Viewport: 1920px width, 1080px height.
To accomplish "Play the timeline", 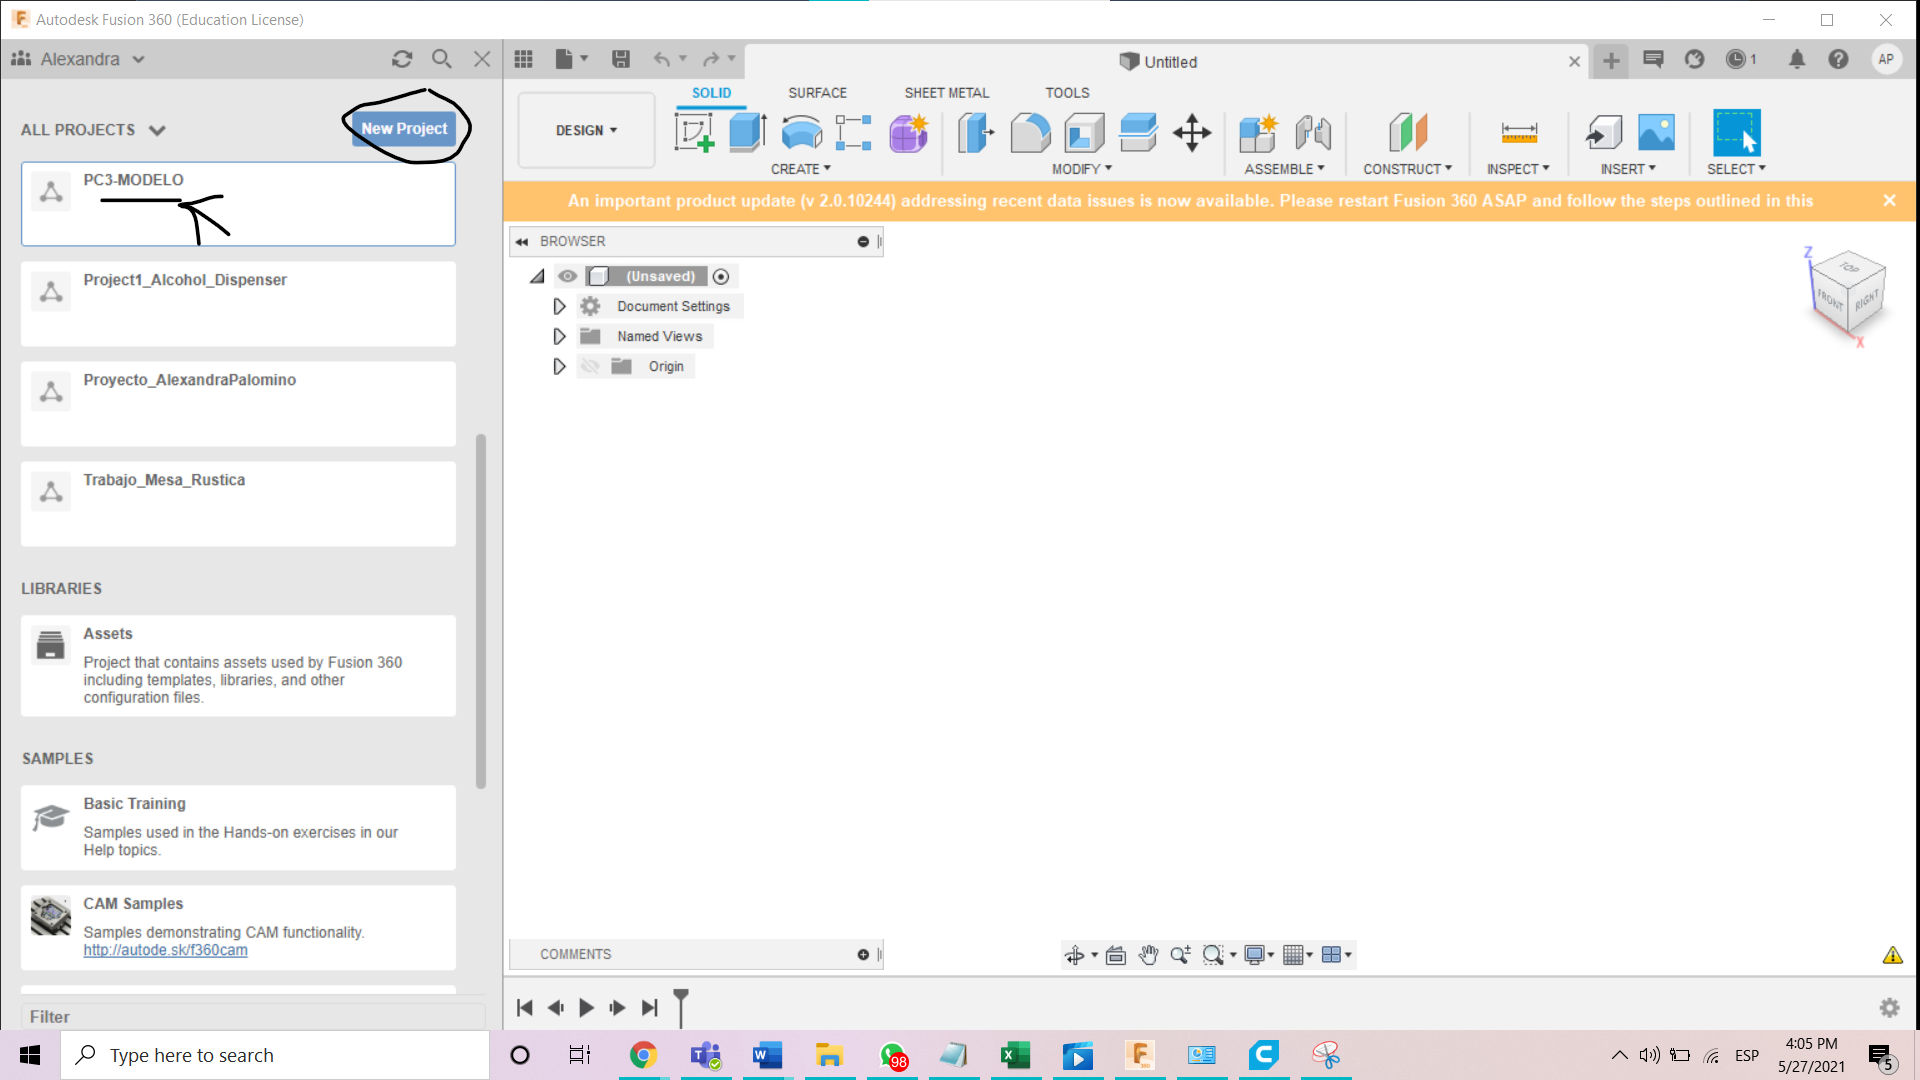I will [x=586, y=1008].
